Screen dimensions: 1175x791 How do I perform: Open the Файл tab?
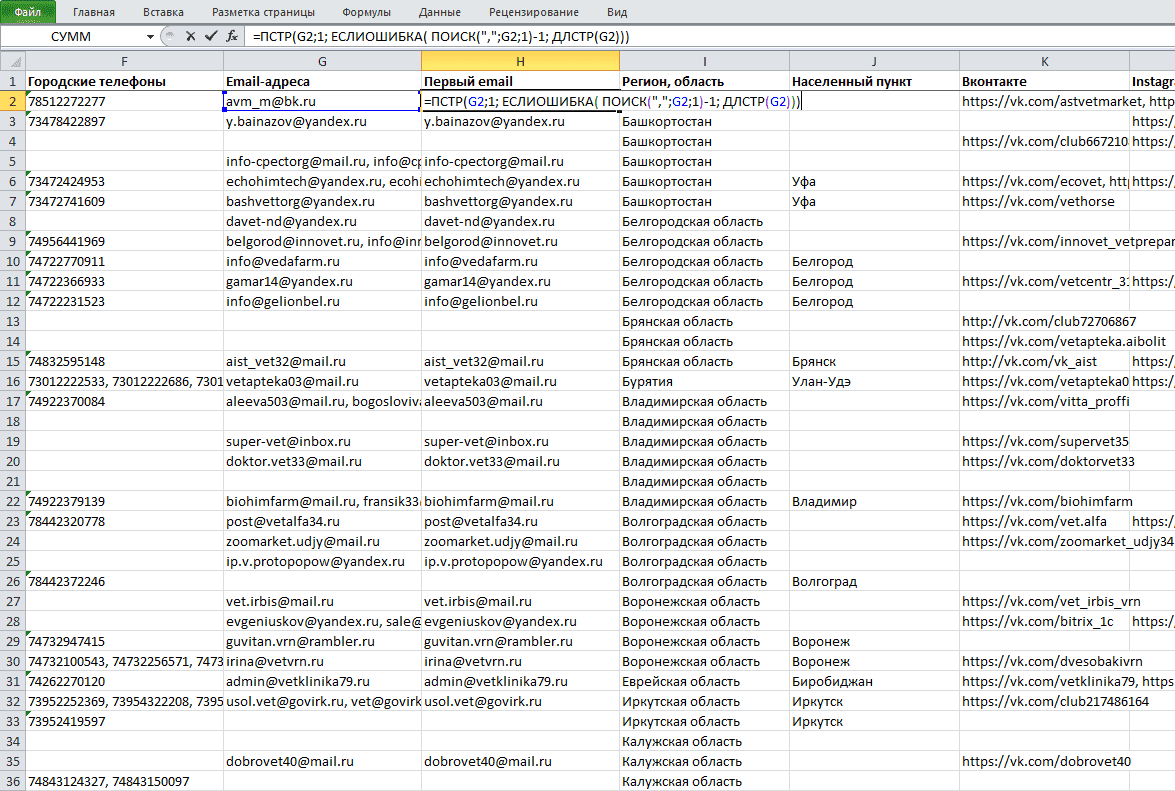tap(28, 12)
